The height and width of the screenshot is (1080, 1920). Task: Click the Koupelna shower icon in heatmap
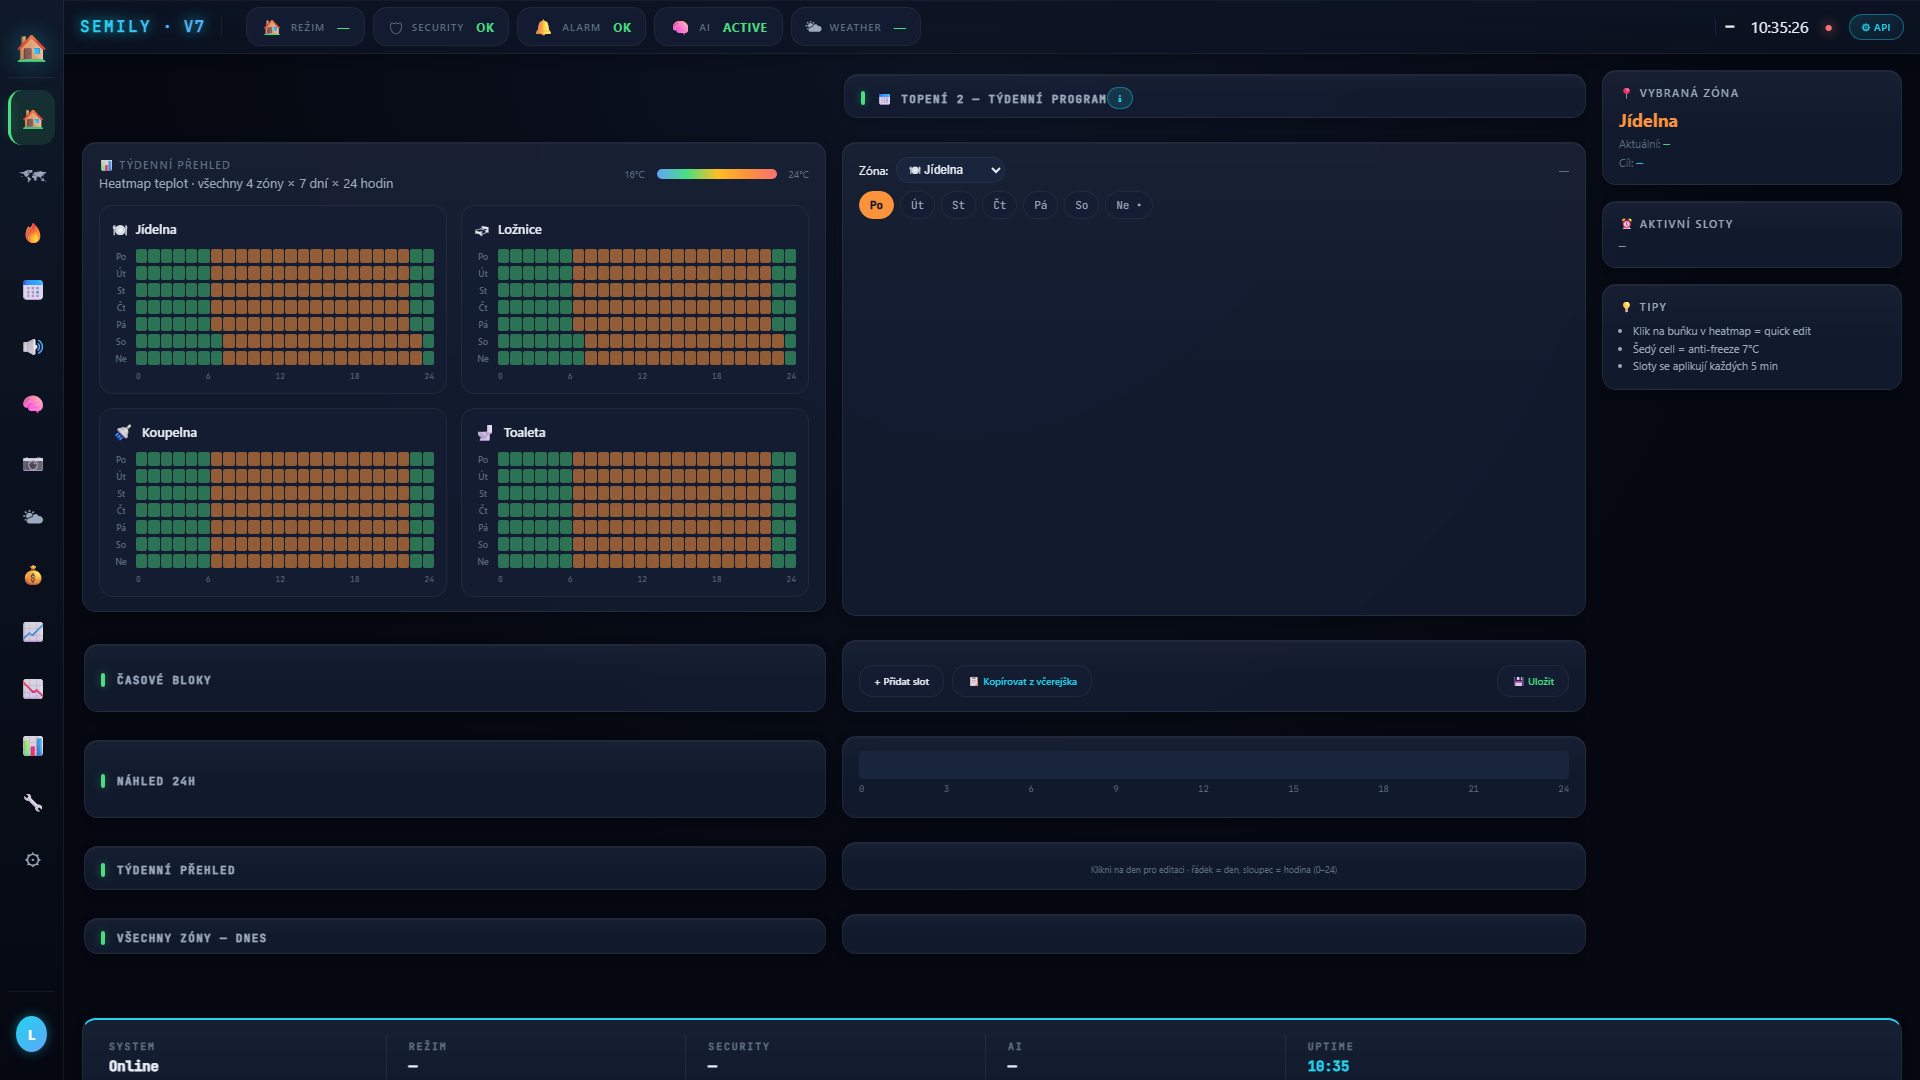123,432
